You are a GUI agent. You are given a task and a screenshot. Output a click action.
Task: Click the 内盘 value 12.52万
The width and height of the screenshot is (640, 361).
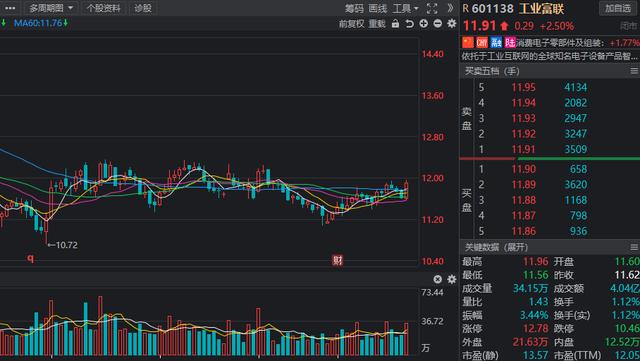tap(622, 342)
